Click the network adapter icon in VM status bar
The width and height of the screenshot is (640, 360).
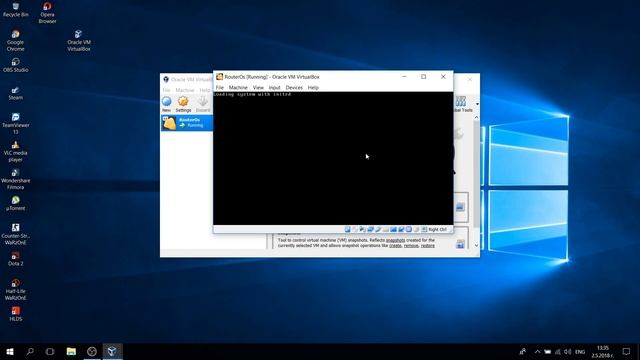[x=370, y=229]
